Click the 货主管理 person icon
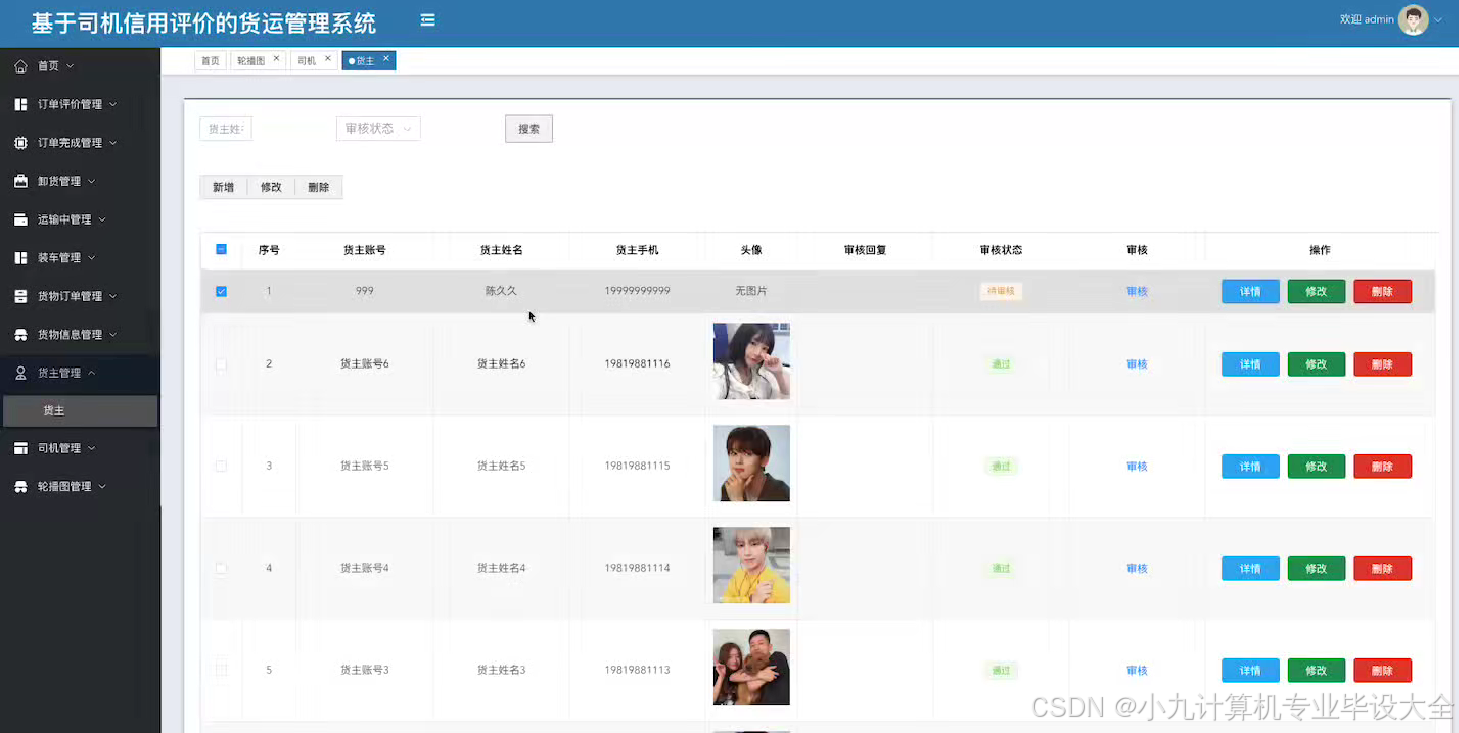The width and height of the screenshot is (1459, 733). pos(21,373)
